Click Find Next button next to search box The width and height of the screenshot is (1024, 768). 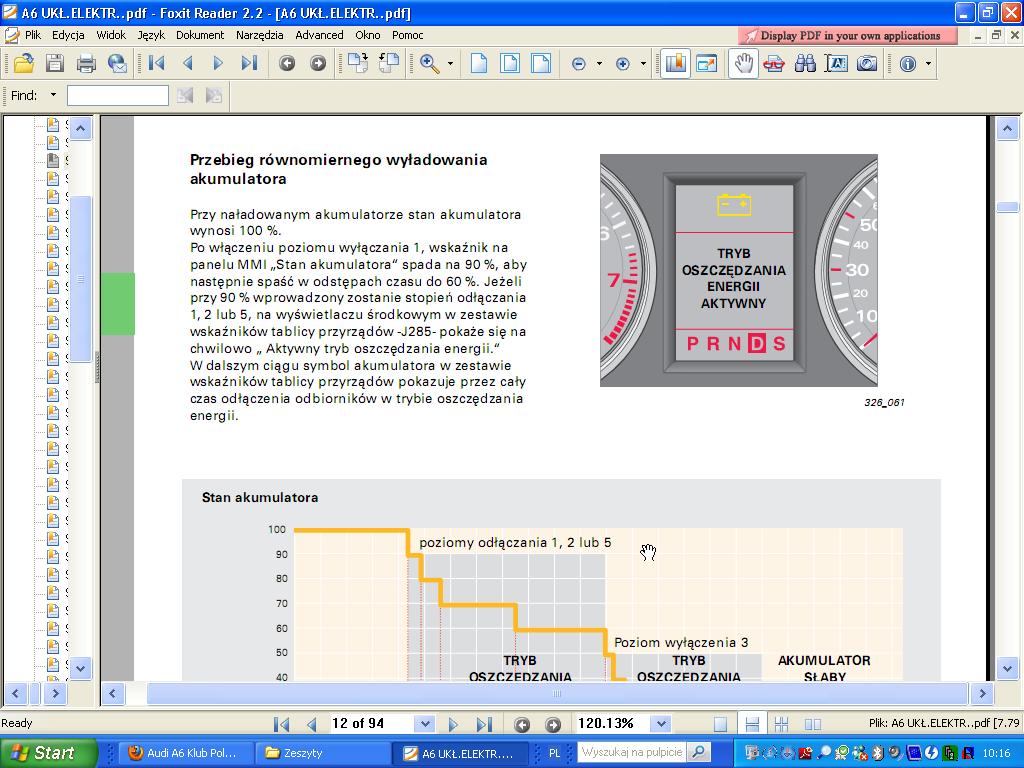click(214, 95)
